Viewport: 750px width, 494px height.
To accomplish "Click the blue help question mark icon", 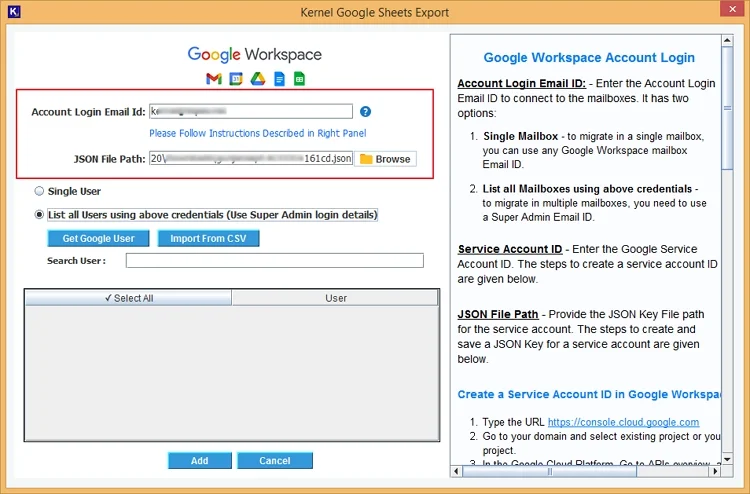I will point(366,112).
